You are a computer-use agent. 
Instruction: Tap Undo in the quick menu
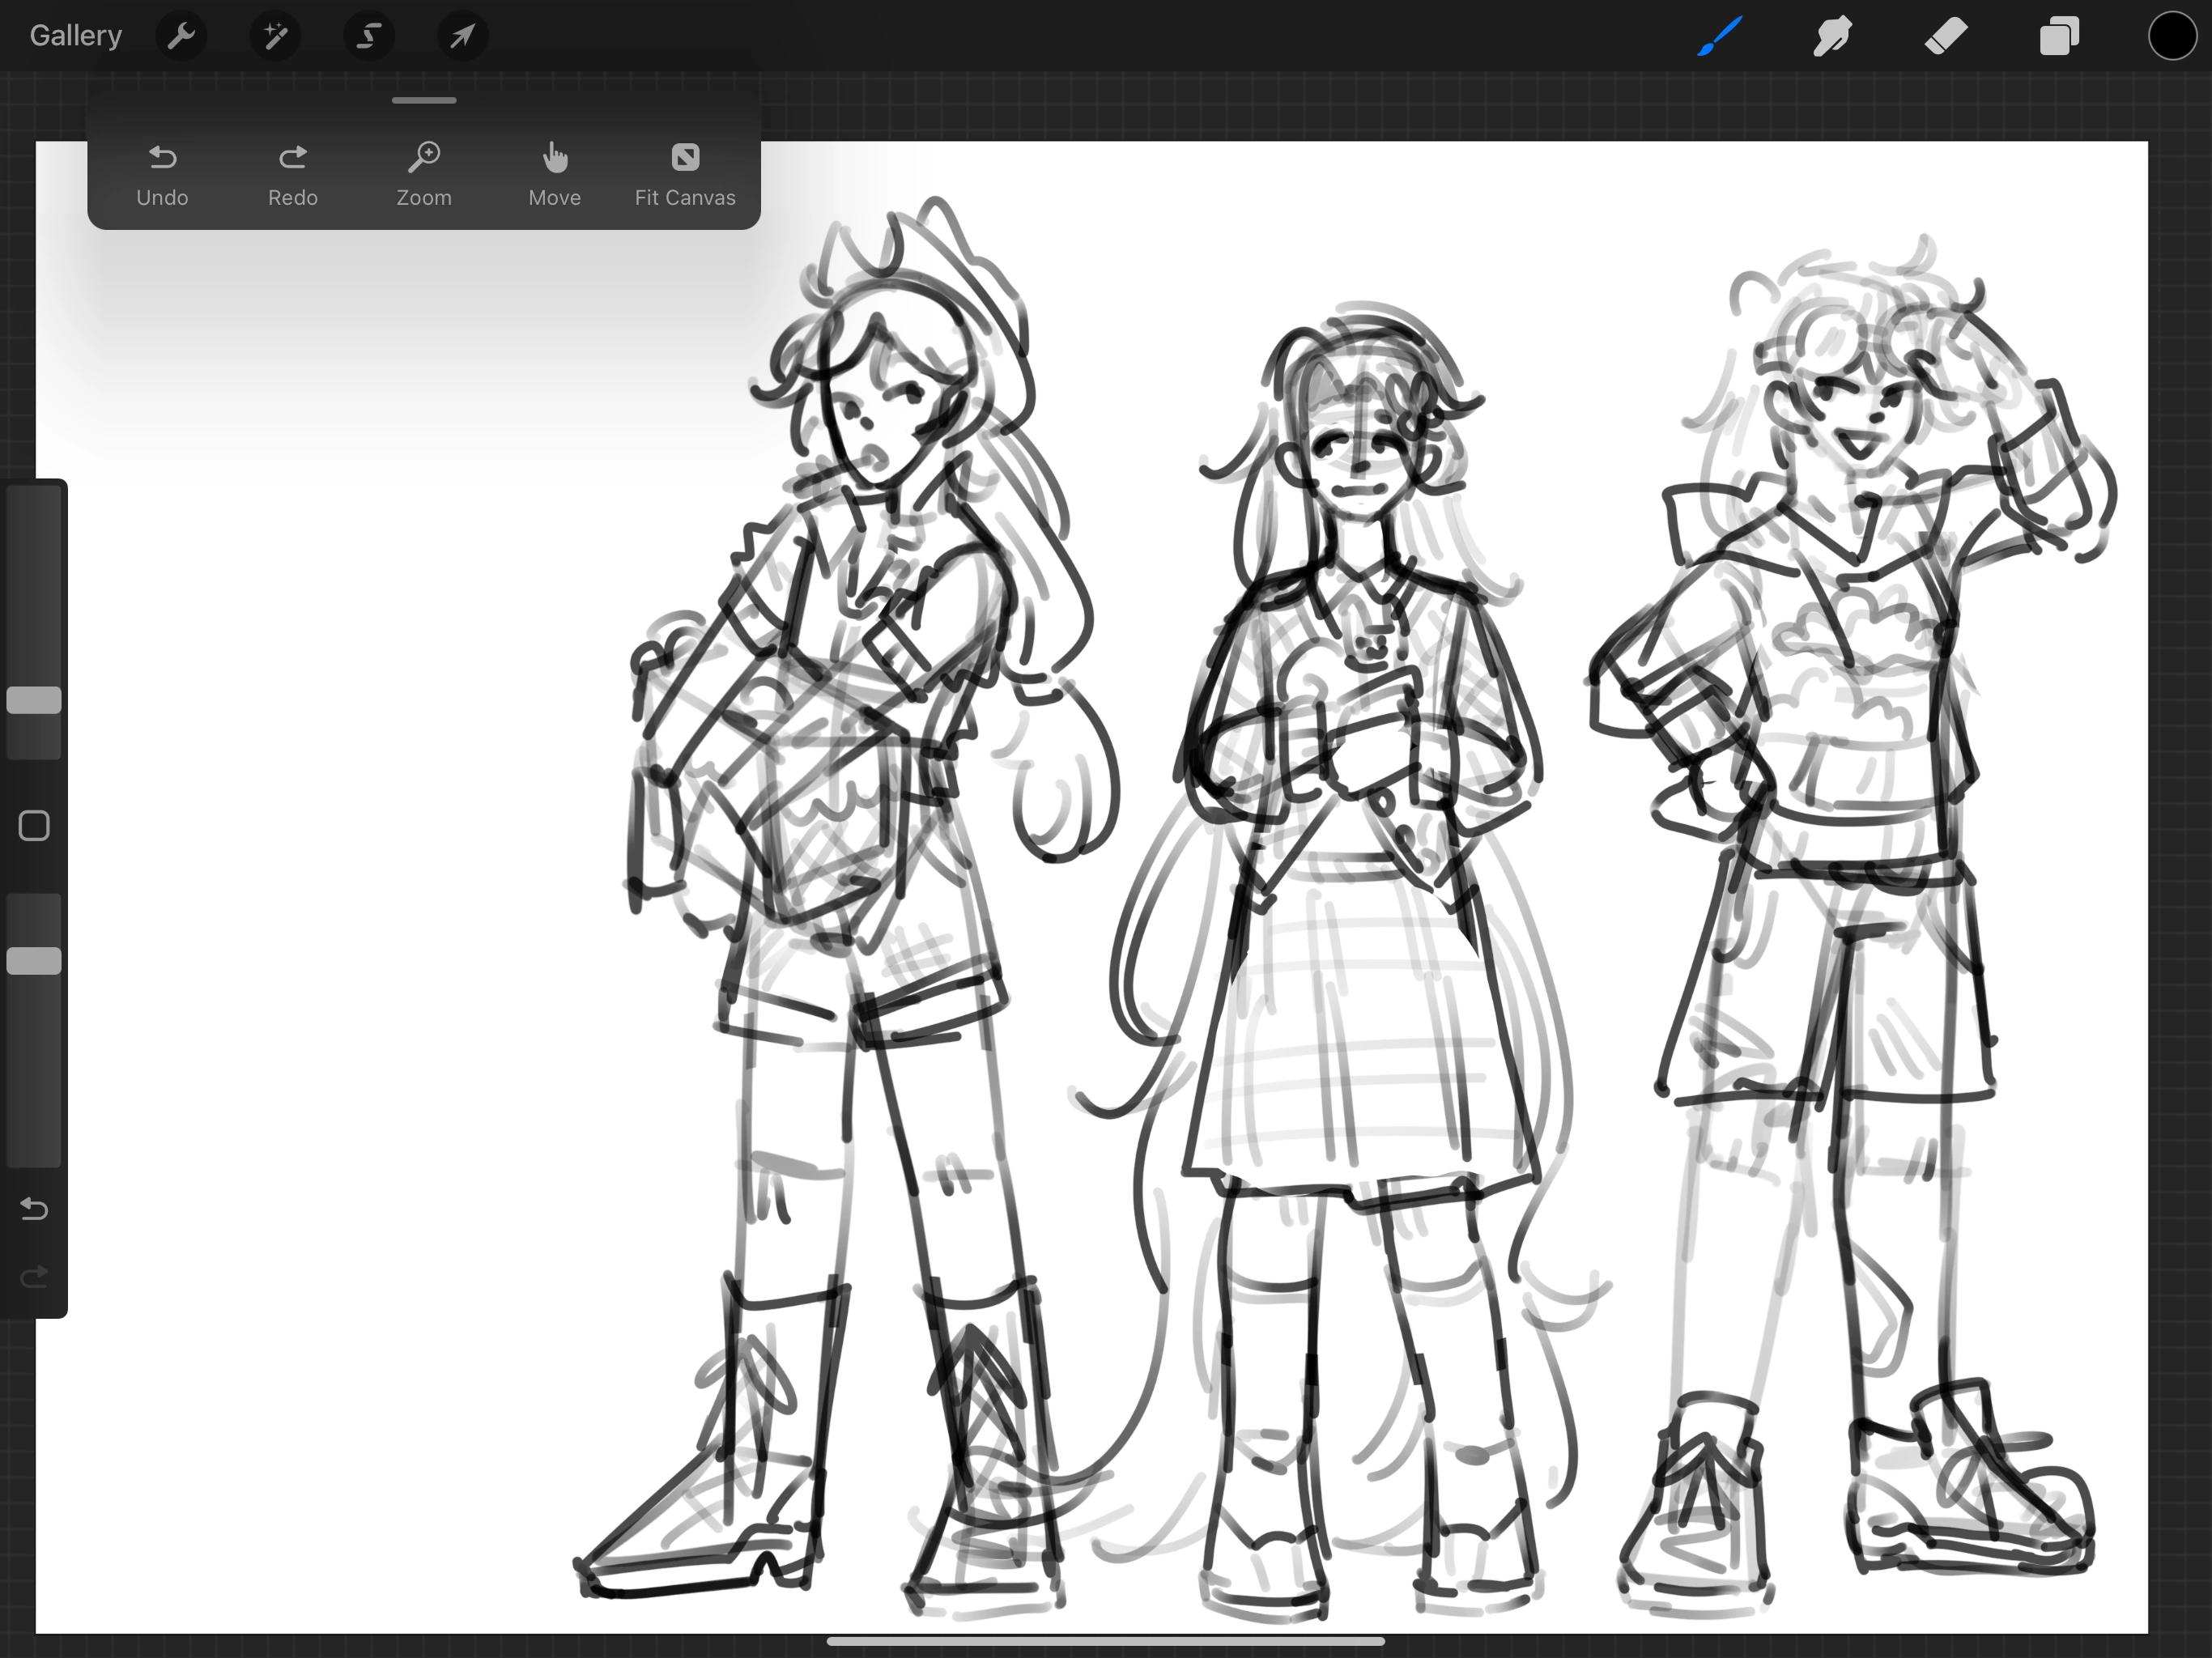(162, 175)
